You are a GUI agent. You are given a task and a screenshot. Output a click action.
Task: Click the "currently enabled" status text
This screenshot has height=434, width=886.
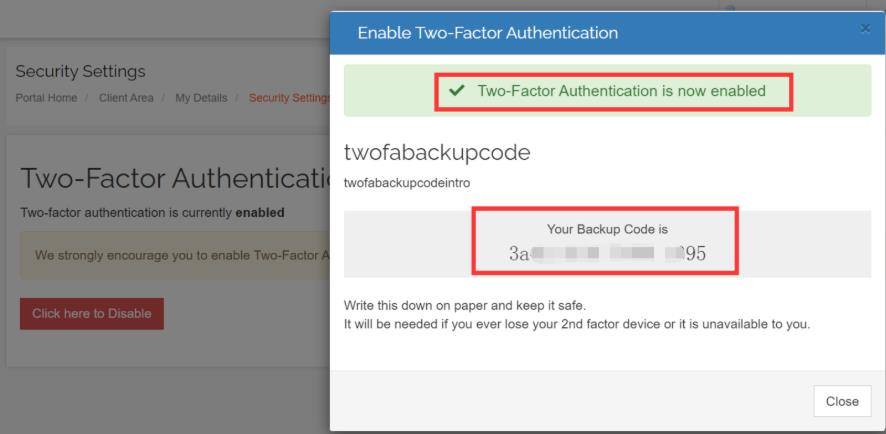click(152, 213)
